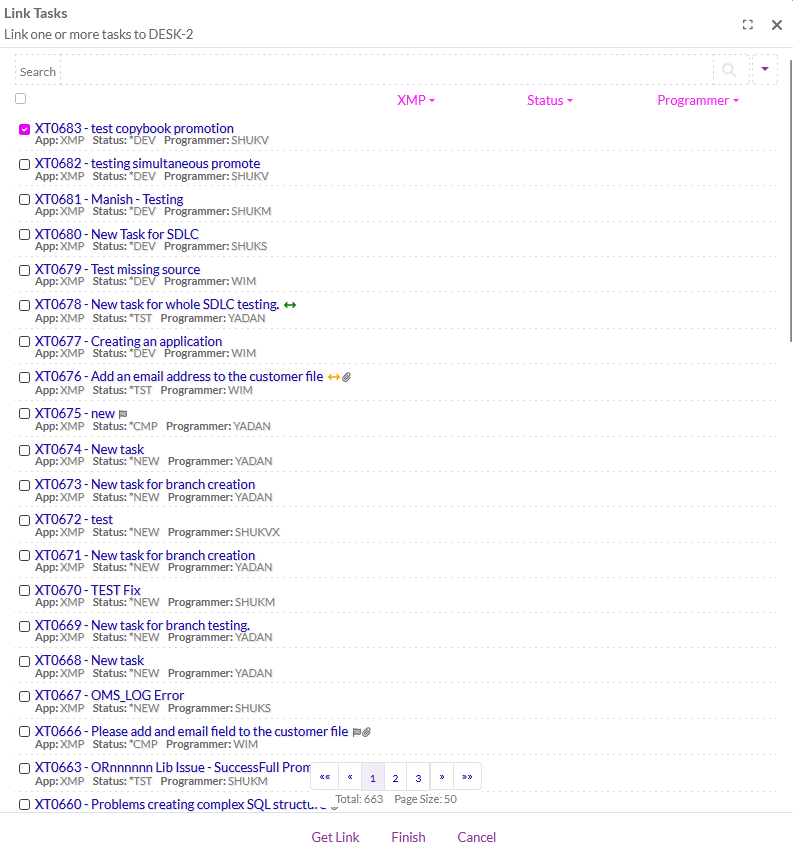Check the XT0680 New Task for SDLC checkbox
Viewport: 793px width, 856px height.
24,235
